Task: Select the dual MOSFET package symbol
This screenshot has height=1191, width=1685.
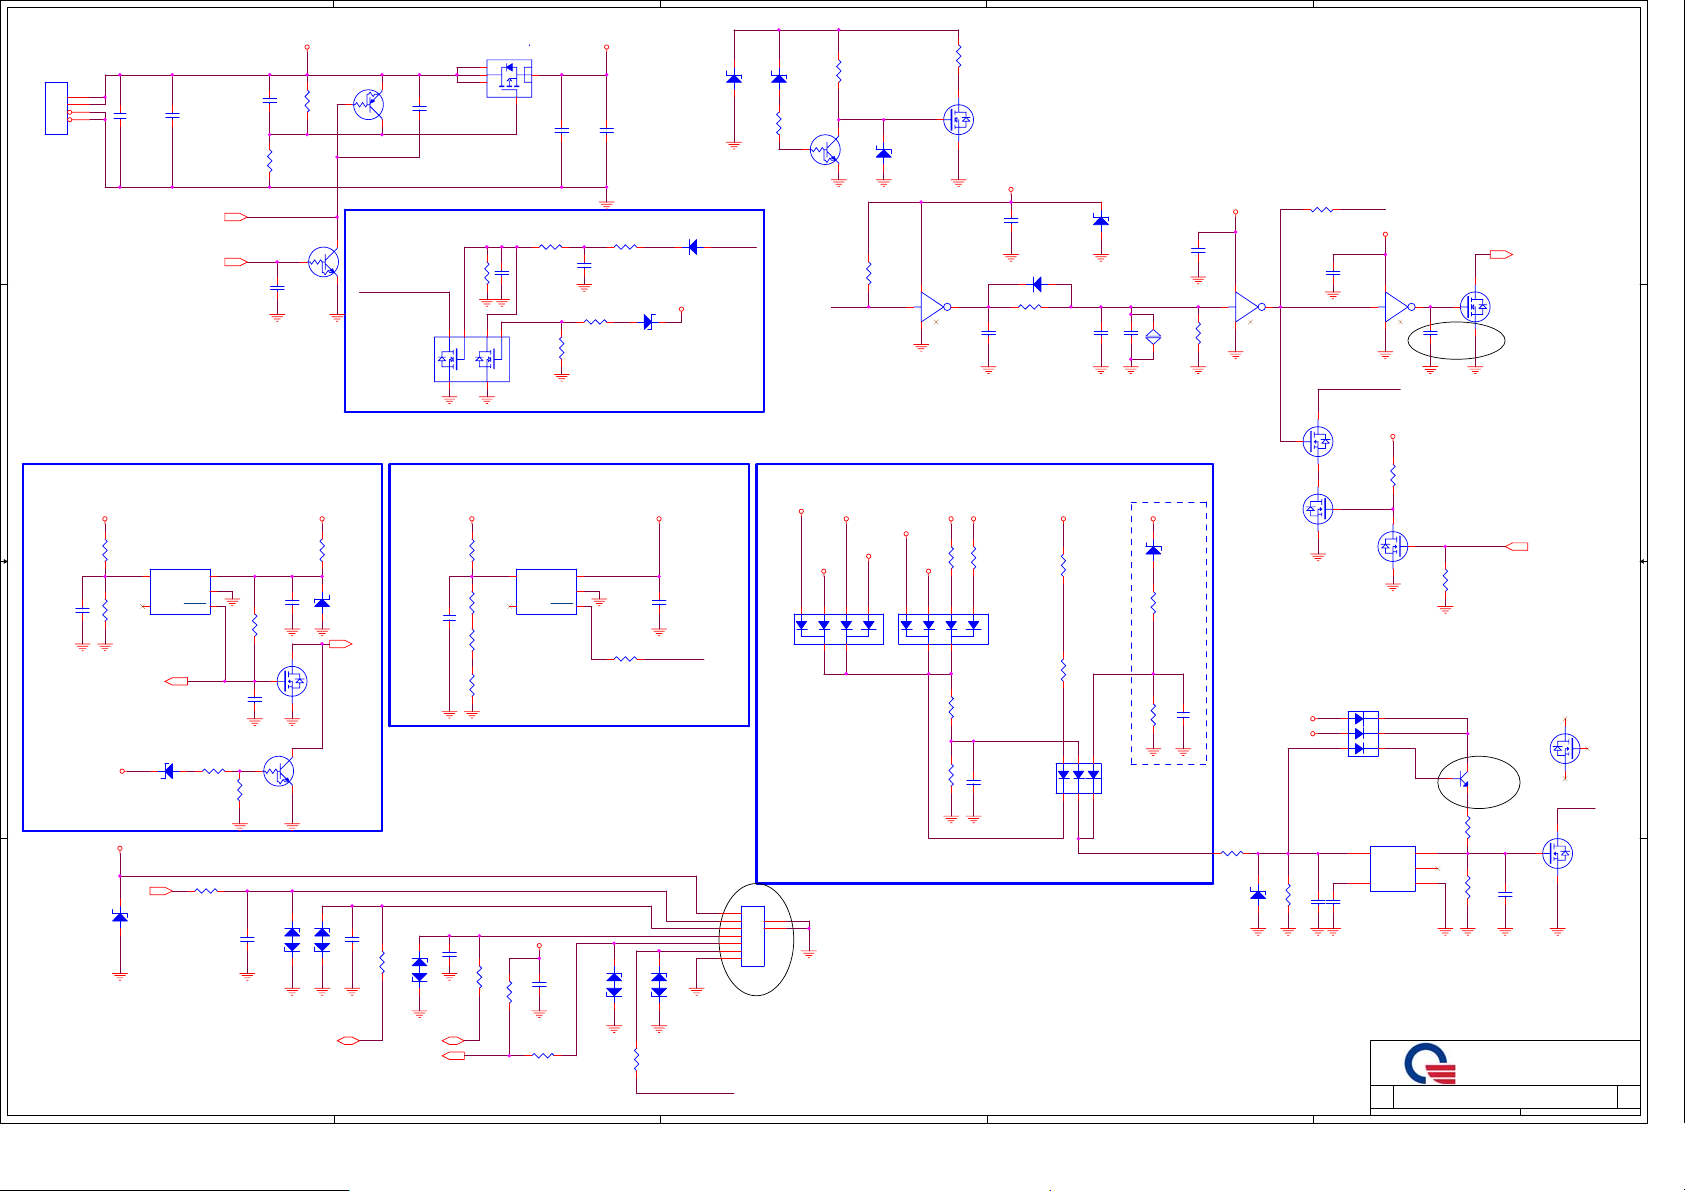Action: (x=472, y=359)
